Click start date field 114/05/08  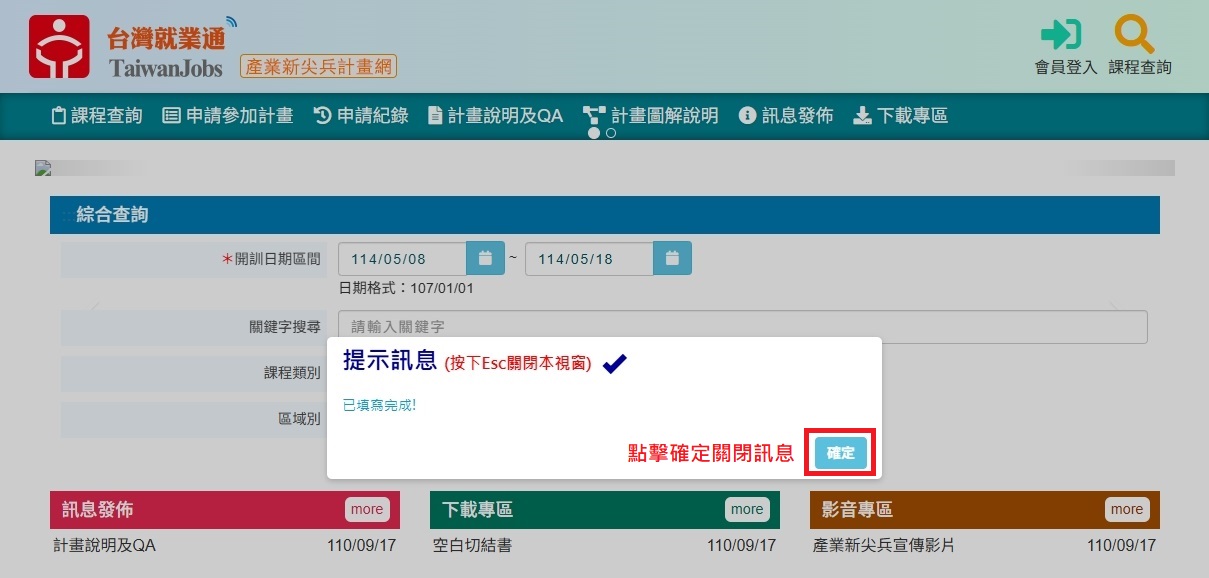[403, 259]
